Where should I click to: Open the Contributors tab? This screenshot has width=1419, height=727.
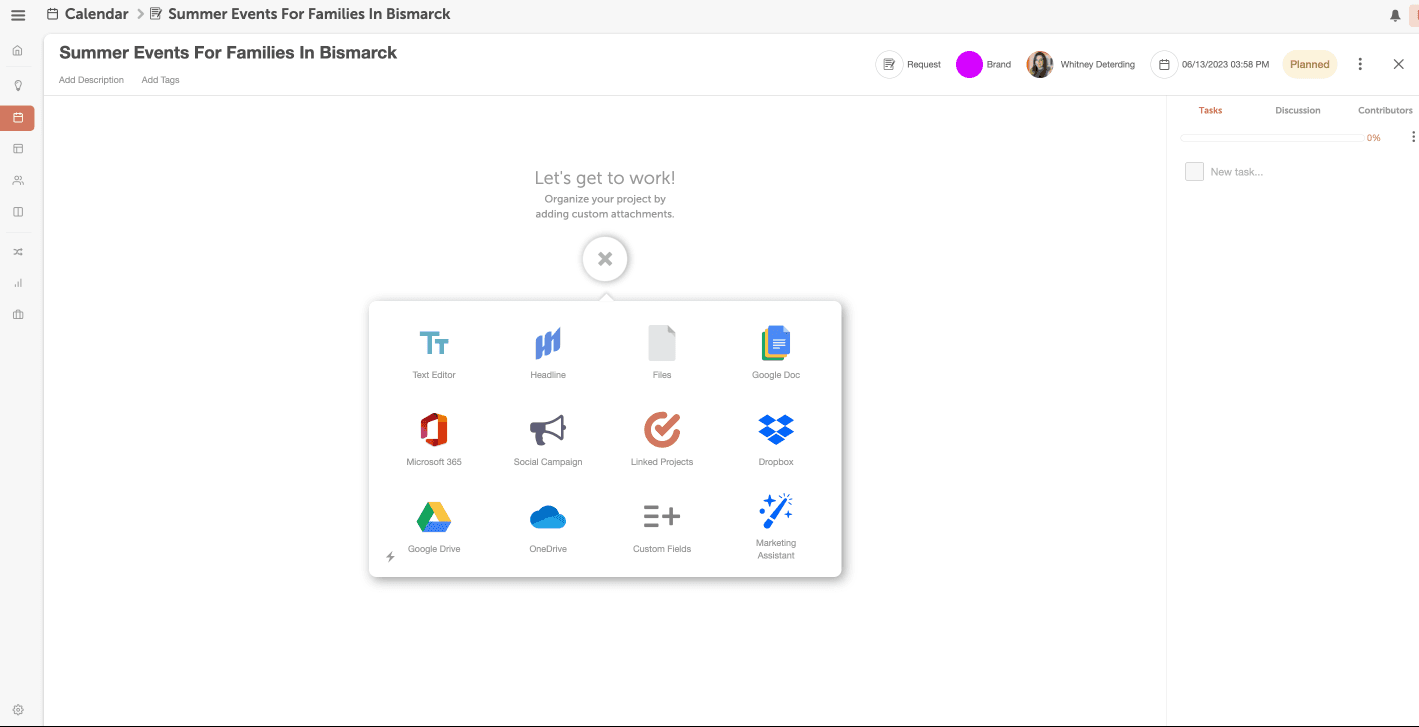coord(1385,110)
